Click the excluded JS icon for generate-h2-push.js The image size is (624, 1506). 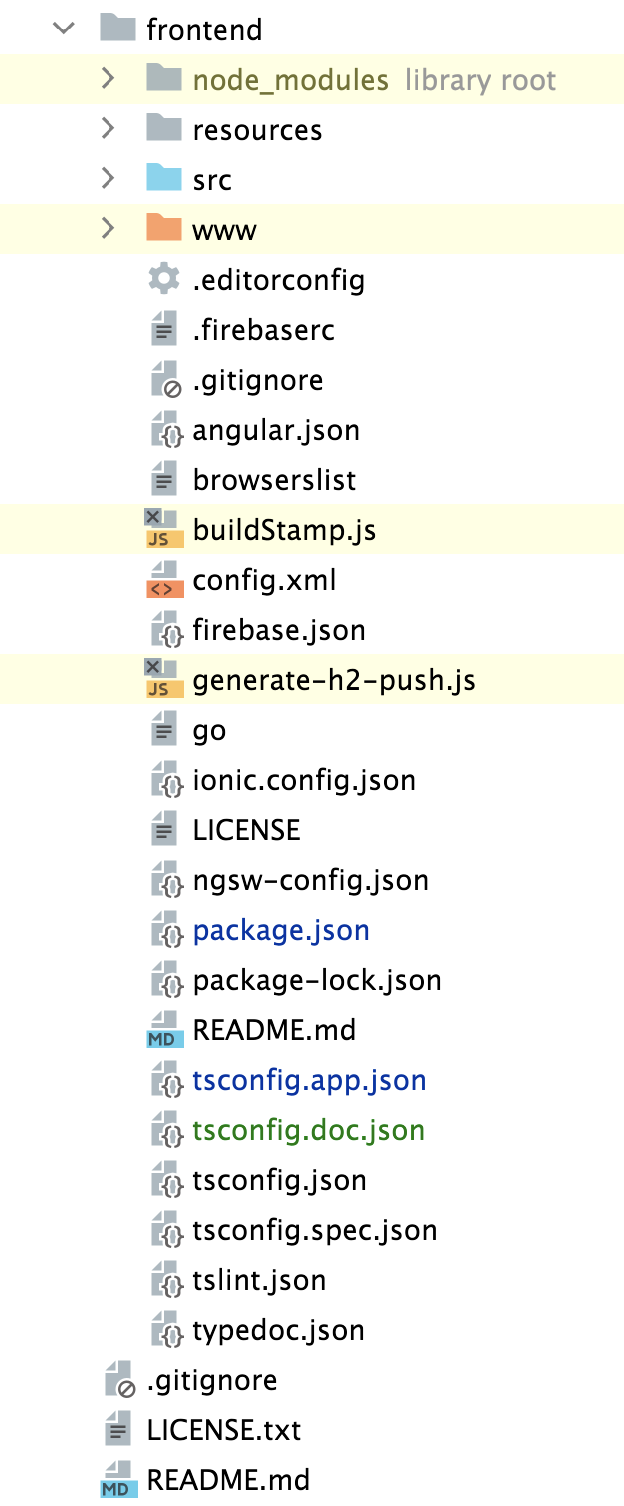(161, 680)
